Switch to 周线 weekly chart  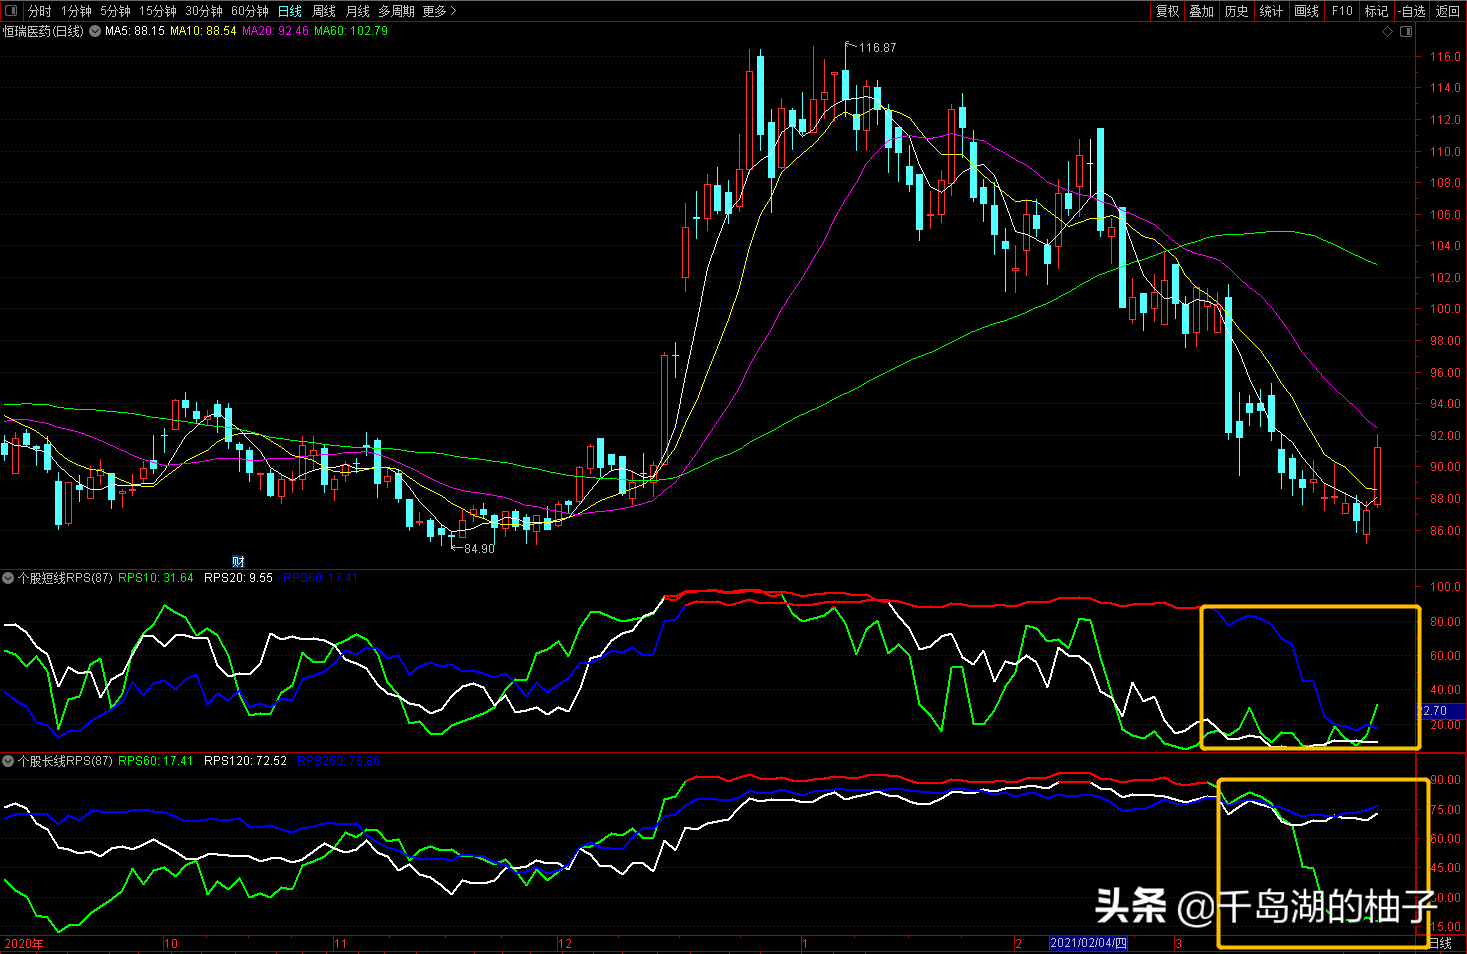(324, 11)
